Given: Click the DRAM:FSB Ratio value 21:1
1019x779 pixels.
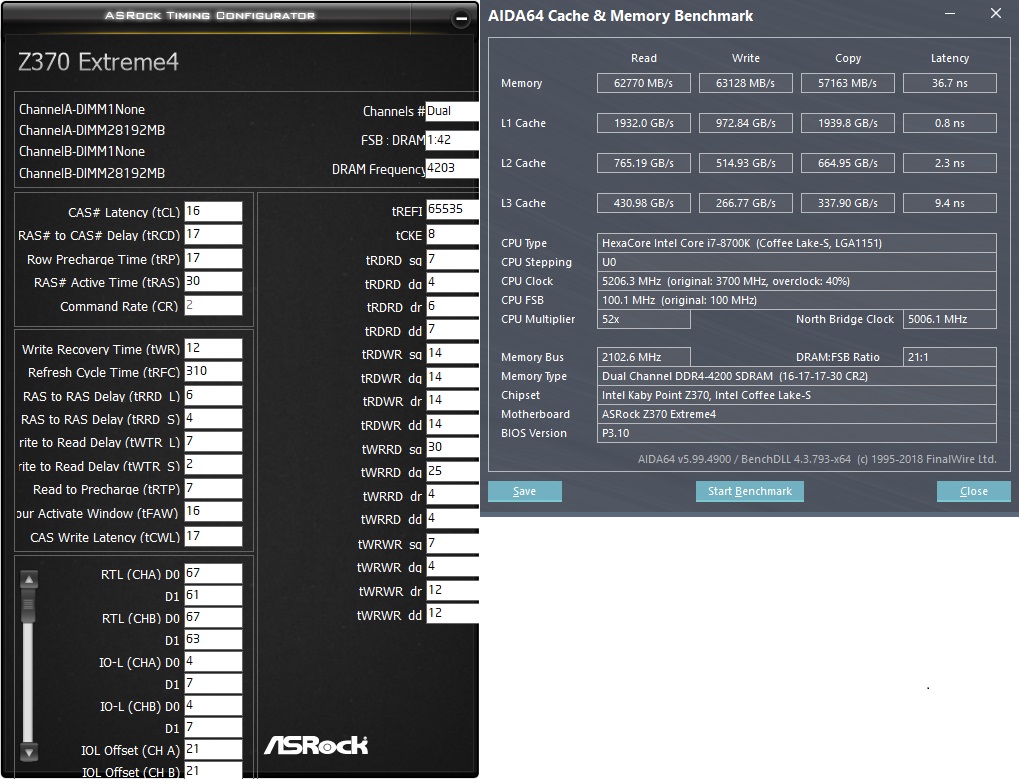Looking at the screenshot, I should [x=949, y=357].
